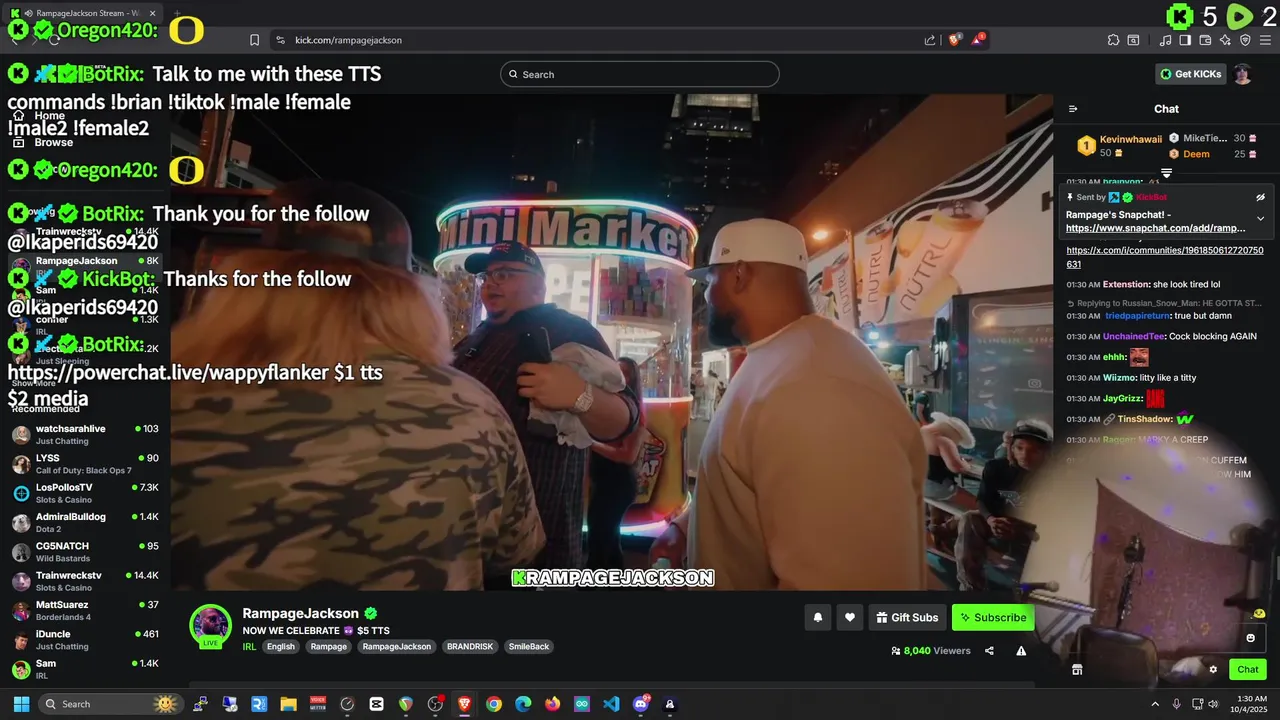Expand the gift leaderboard below Kevinwhawaii

(x=1166, y=173)
